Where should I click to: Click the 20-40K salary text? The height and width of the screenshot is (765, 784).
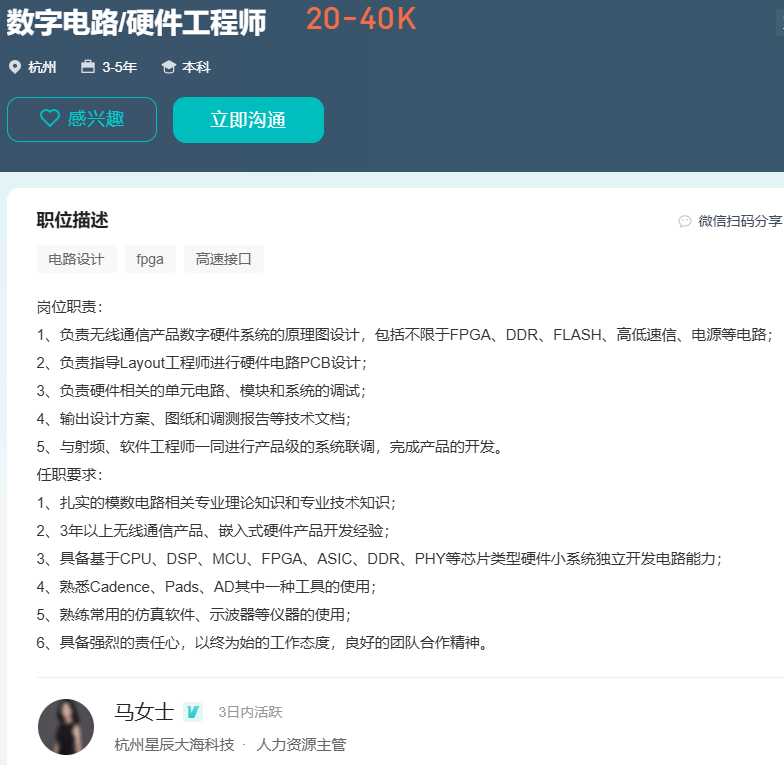pyautogui.click(x=361, y=18)
